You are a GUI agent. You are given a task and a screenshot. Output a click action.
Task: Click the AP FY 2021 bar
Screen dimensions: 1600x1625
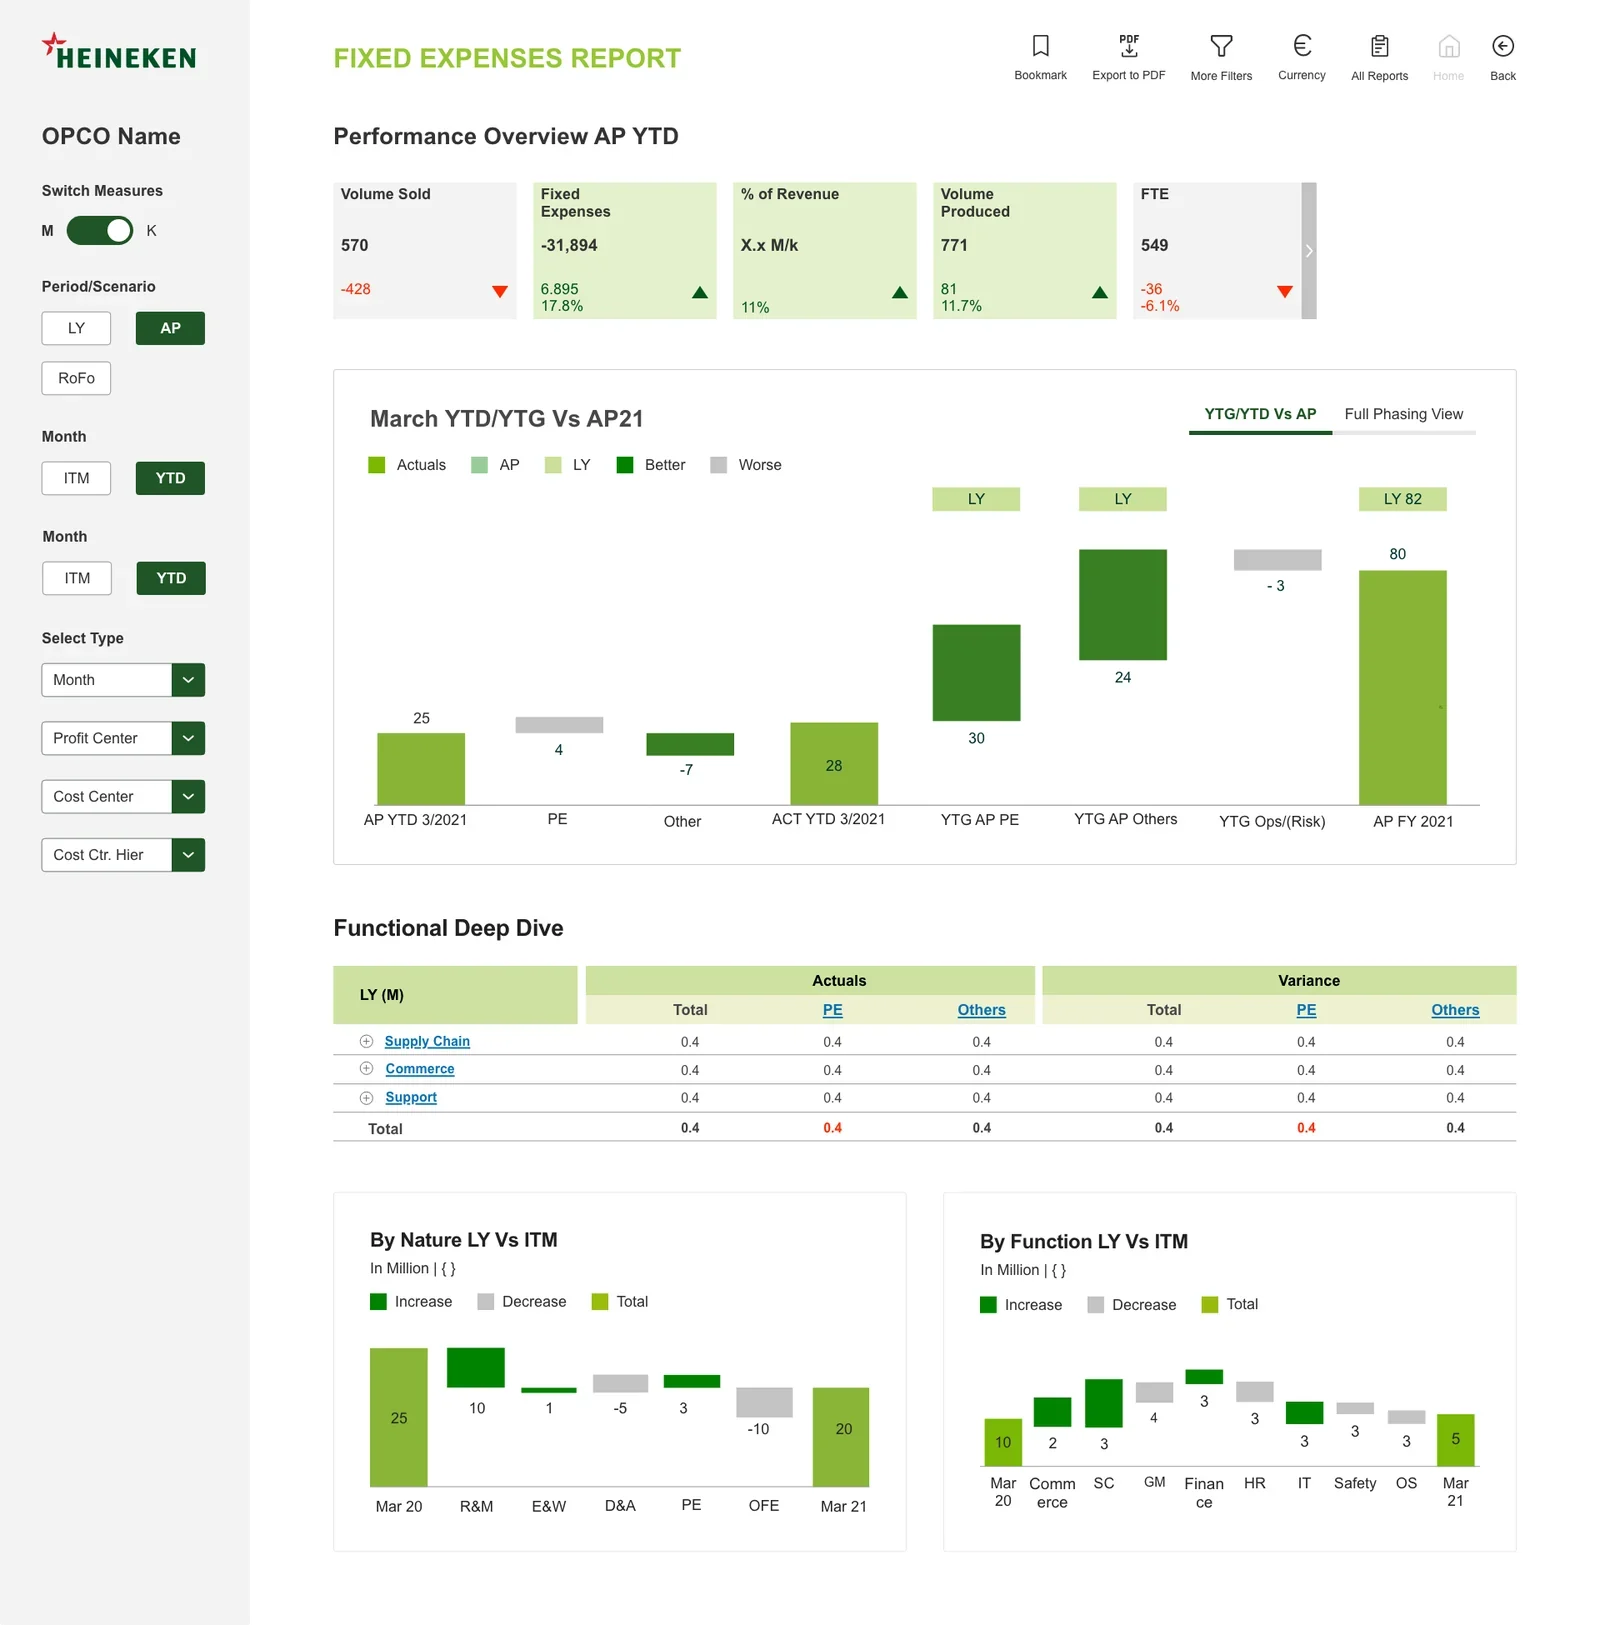coord(1402,687)
